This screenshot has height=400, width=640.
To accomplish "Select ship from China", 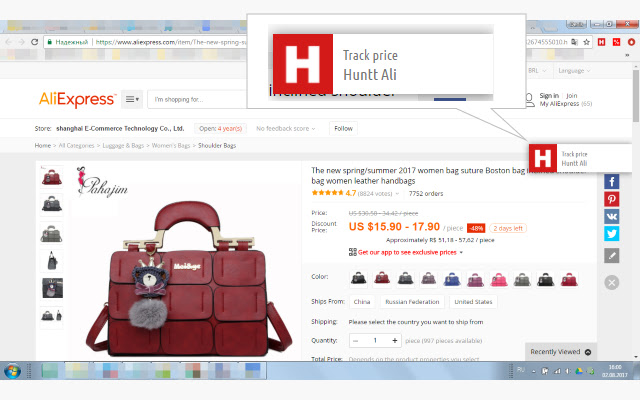I will pos(362,302).
